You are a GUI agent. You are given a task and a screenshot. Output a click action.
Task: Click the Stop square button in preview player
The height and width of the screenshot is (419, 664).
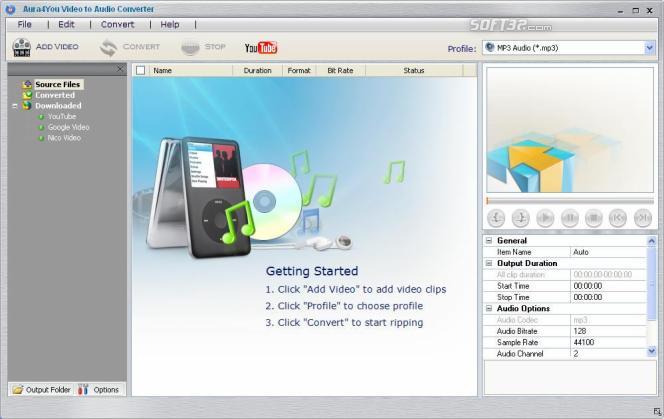coord(594,218)
